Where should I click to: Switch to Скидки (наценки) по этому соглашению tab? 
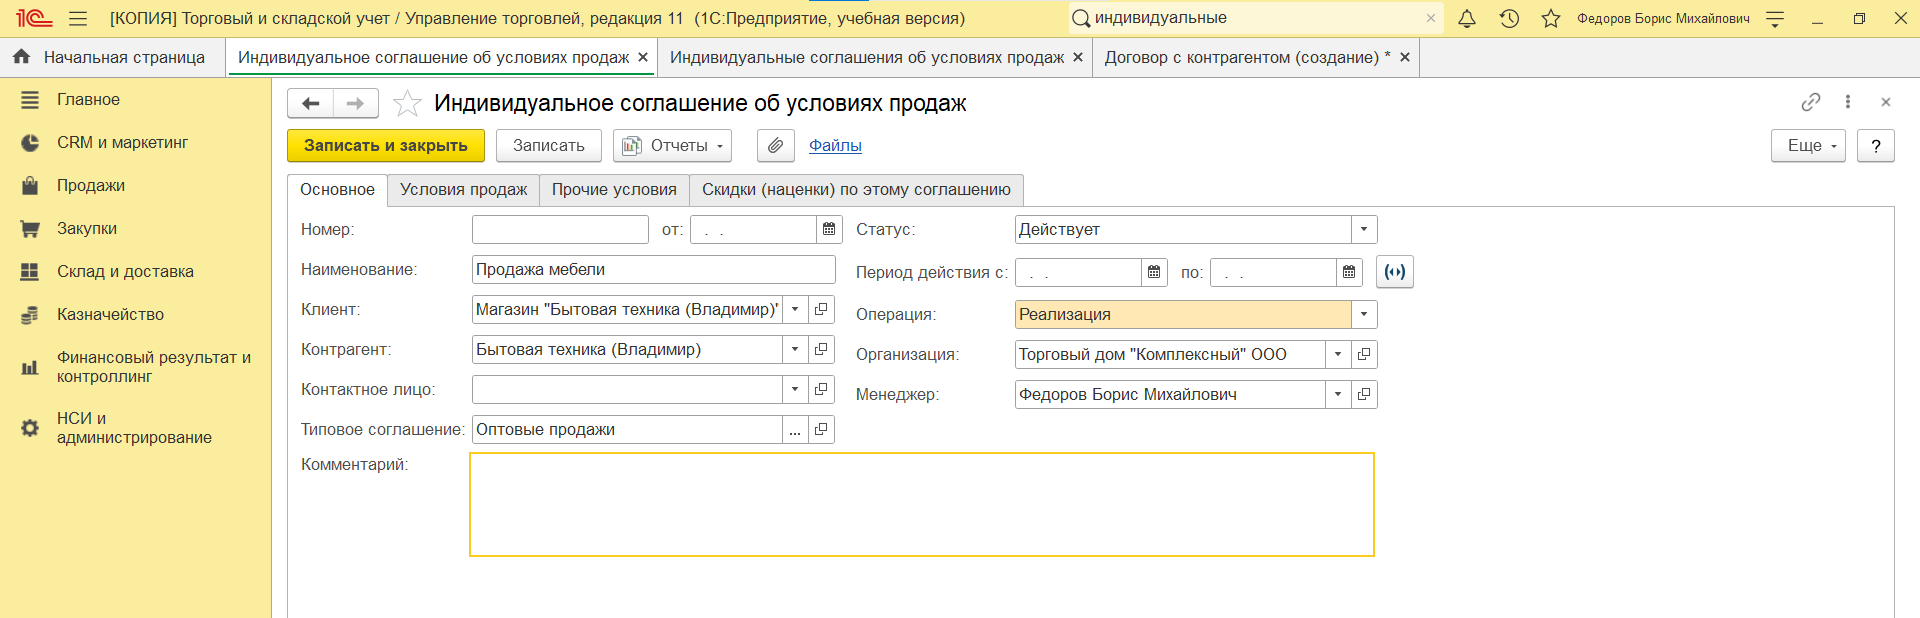(x=856, y=190)
